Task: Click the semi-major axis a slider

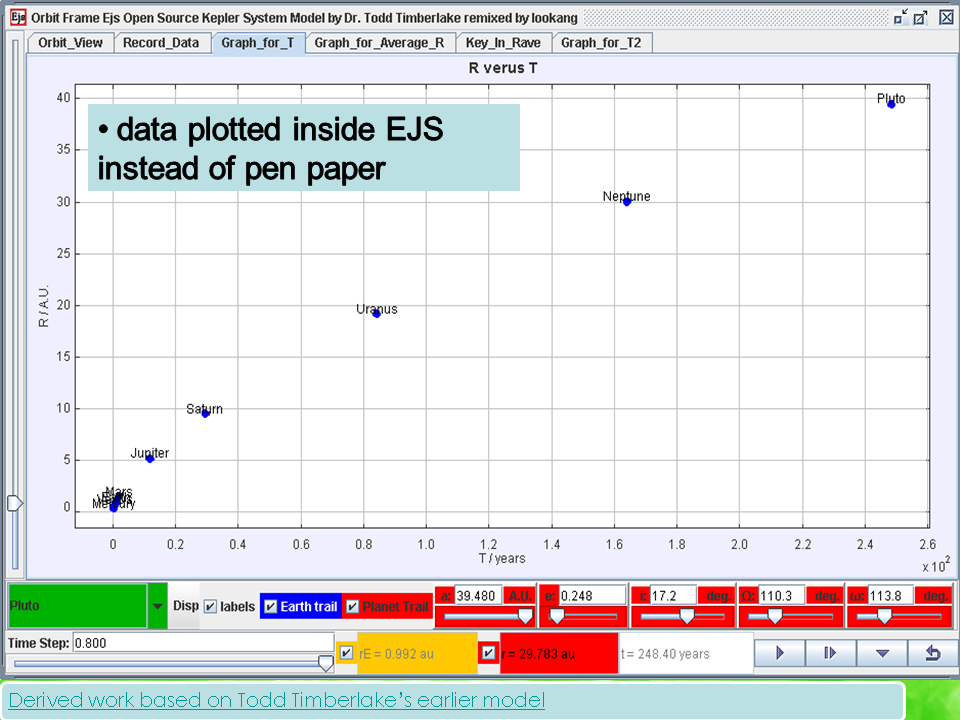Action: [x=486, y=616]
